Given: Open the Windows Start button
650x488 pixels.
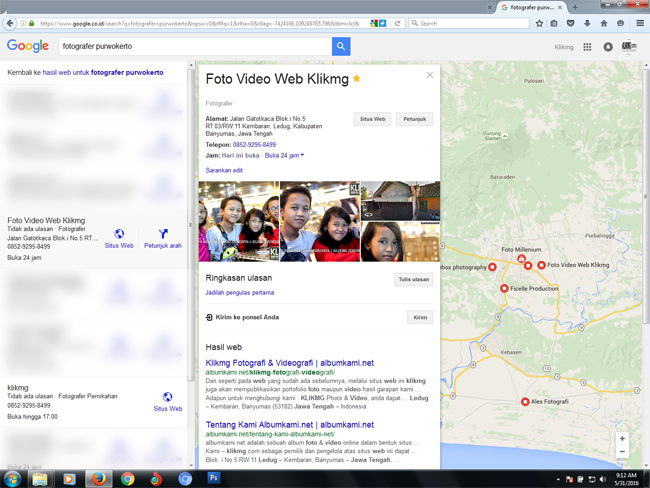Looking at the screenshot, I should (12, 479).
